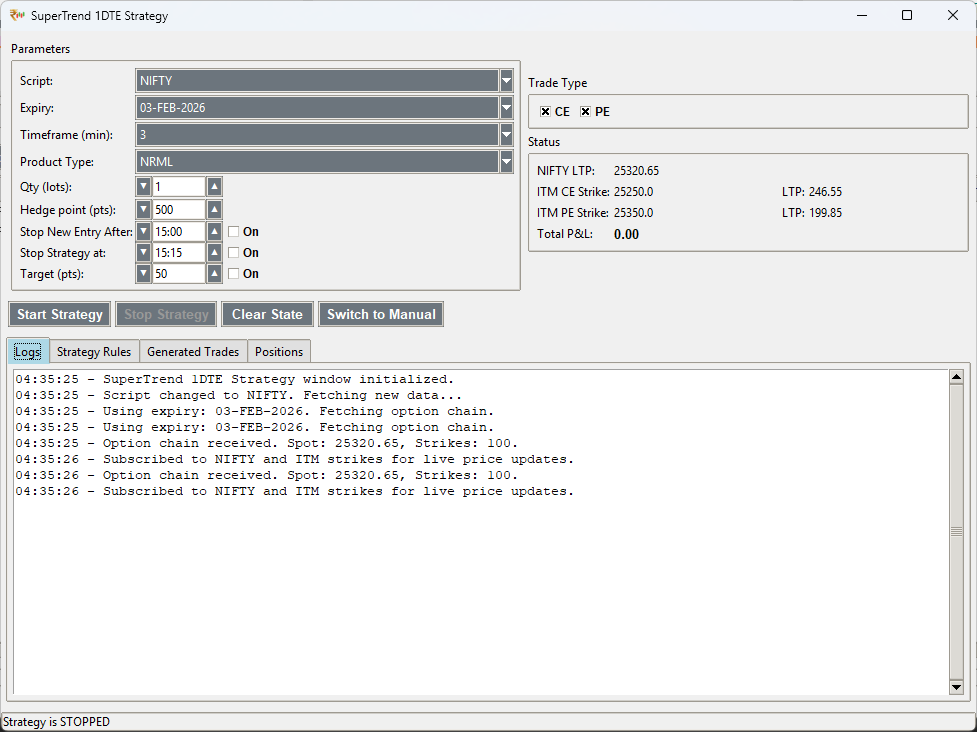Open the Product Type NRML dropdown
The width and height of the screenshot is (977, 732).
pos(506,162)
